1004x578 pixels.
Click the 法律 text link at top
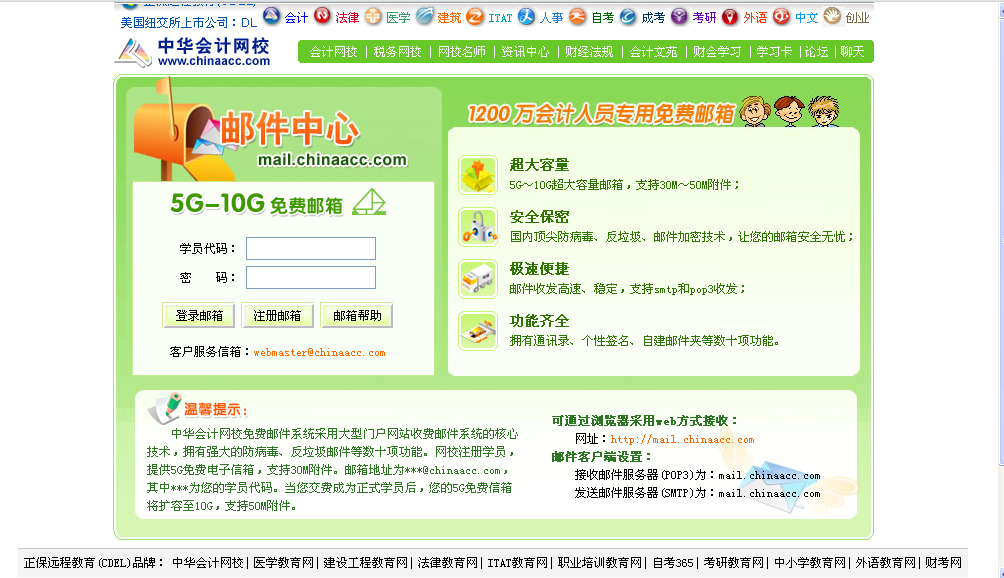click(347, 18)
